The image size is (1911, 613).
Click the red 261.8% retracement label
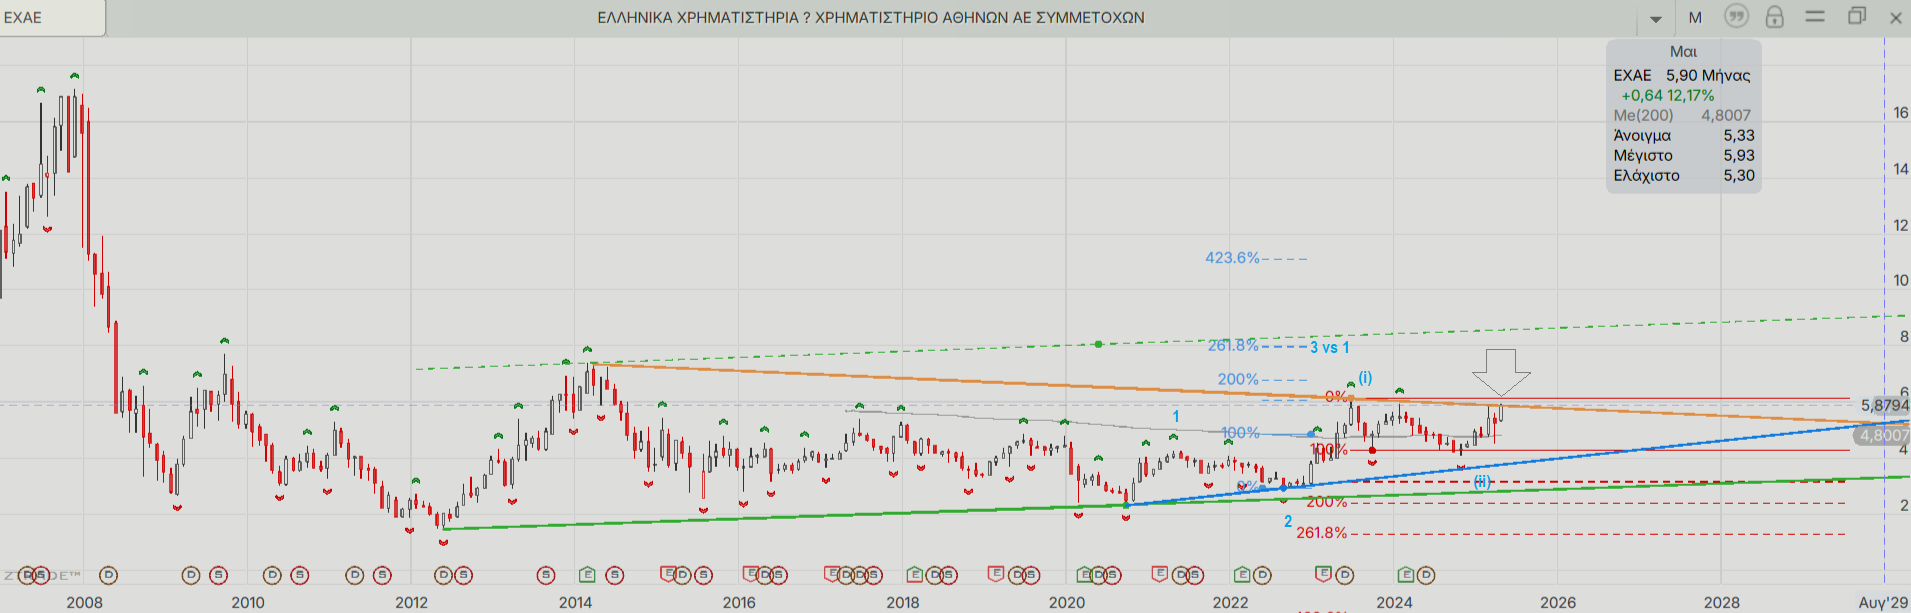[1322, 534]
